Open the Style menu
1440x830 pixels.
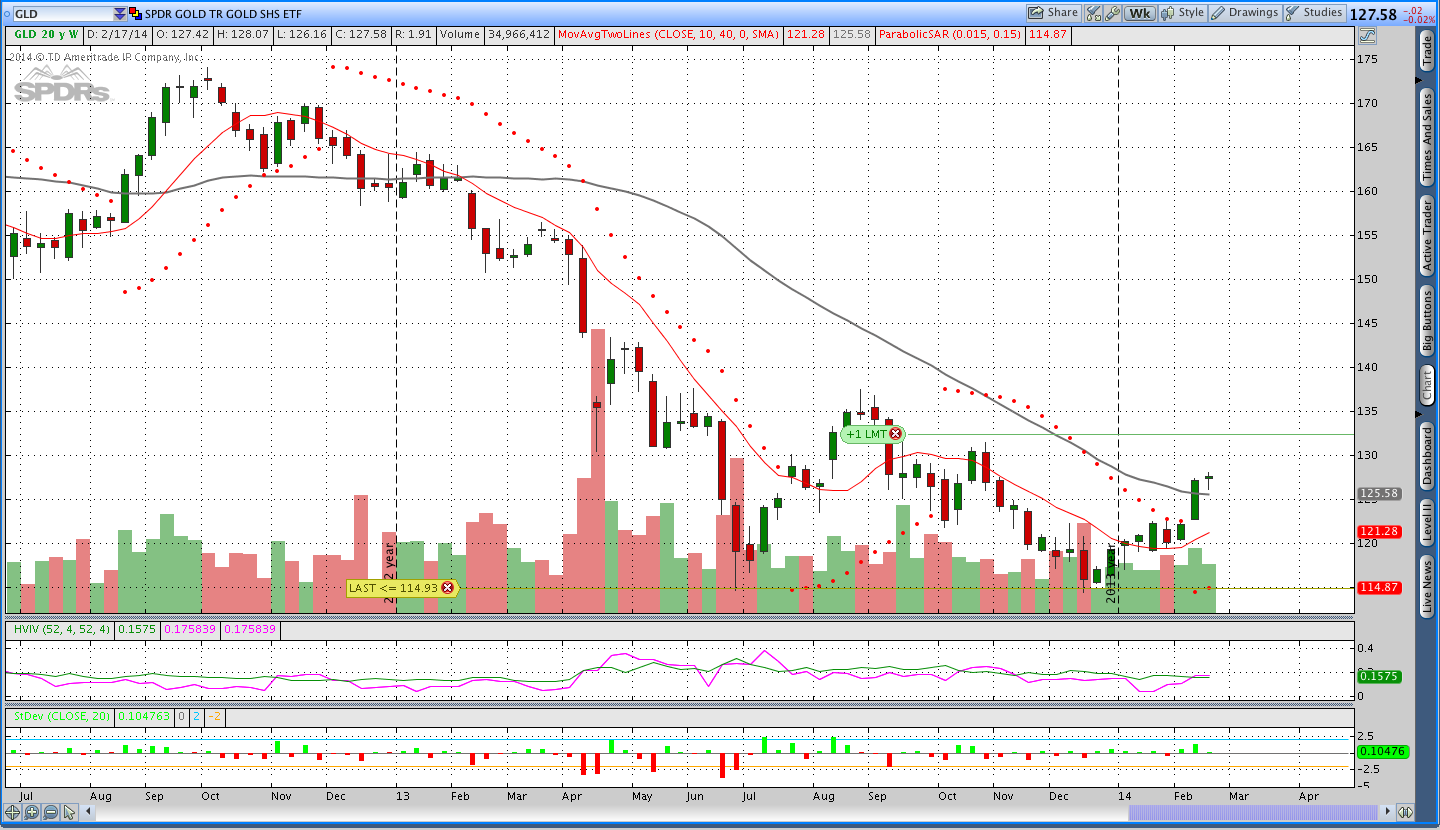[x=1183, y=13]
